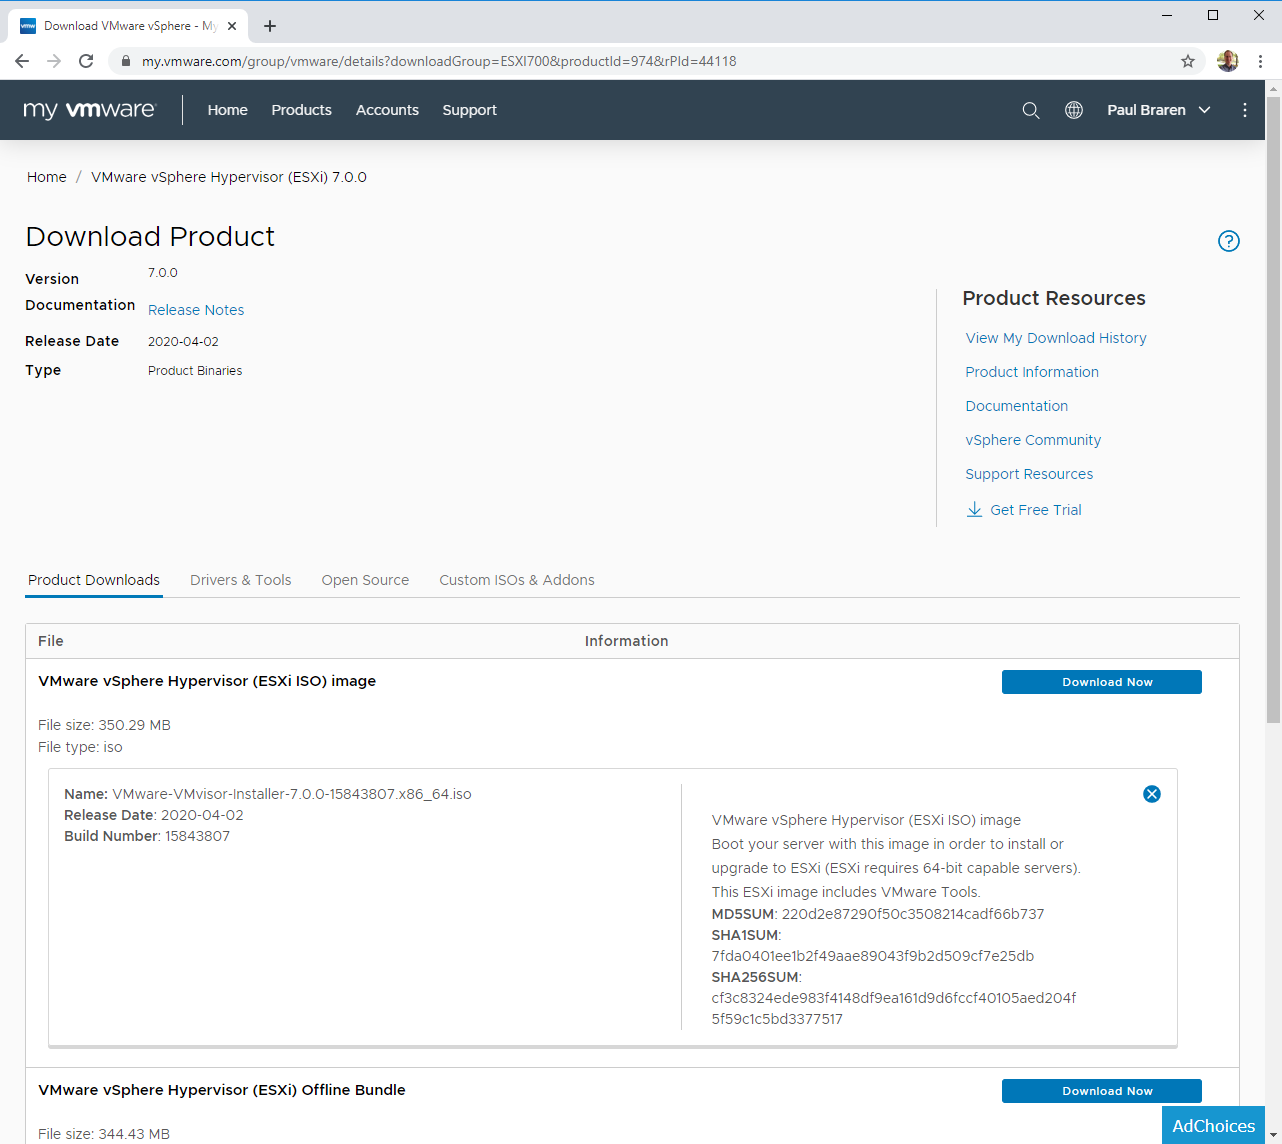Open the Support menu
Viewport: 1282px width, 1144px height.
tap(470, 110)
